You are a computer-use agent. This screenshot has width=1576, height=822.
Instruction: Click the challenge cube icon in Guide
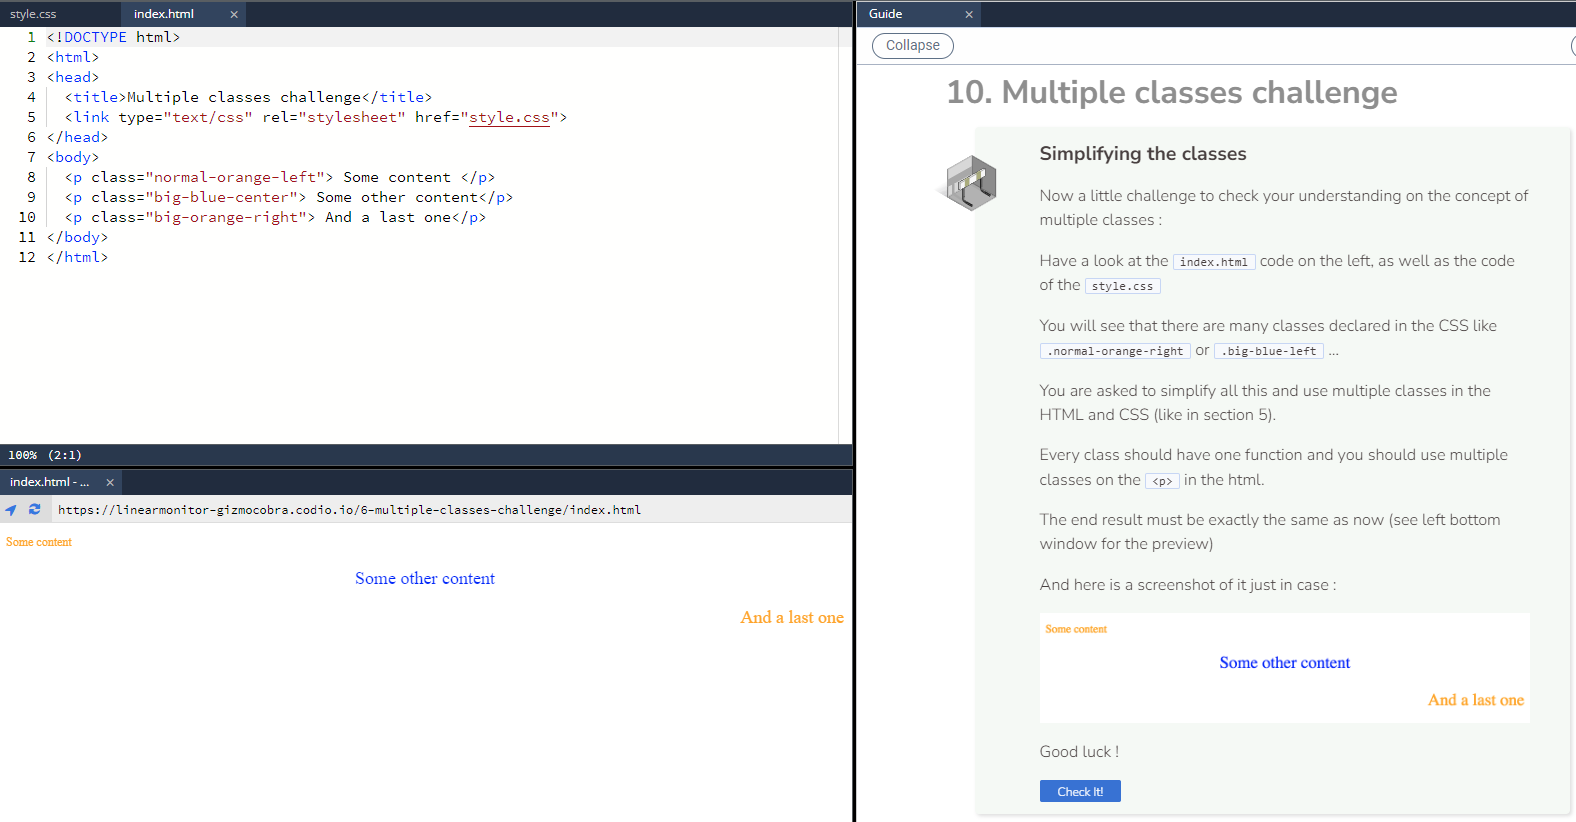point(971,183)
